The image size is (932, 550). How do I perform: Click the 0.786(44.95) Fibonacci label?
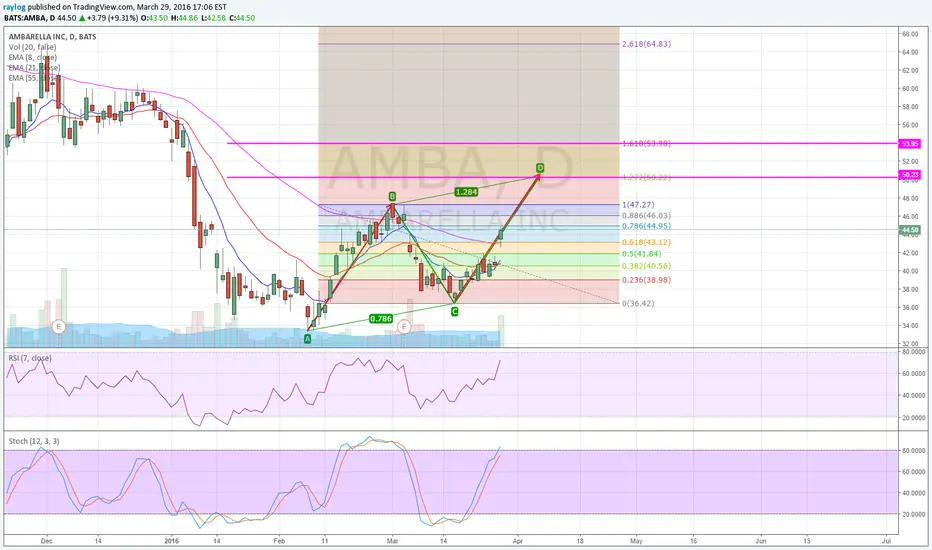tap(647, 226)
